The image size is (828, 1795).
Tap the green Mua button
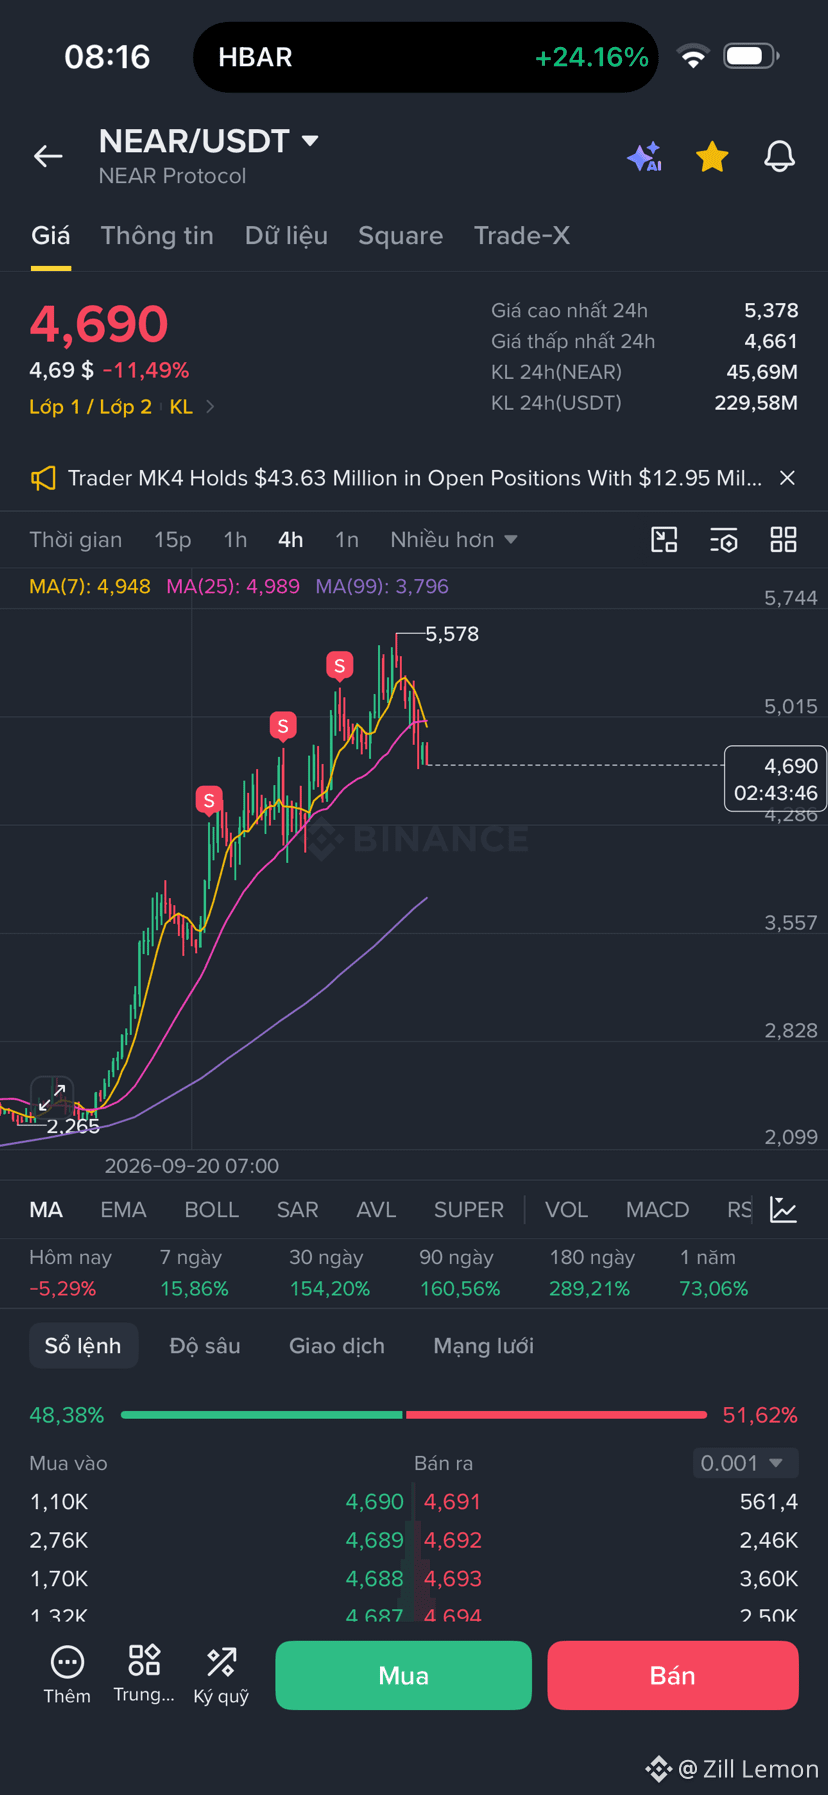point(403,1675)
